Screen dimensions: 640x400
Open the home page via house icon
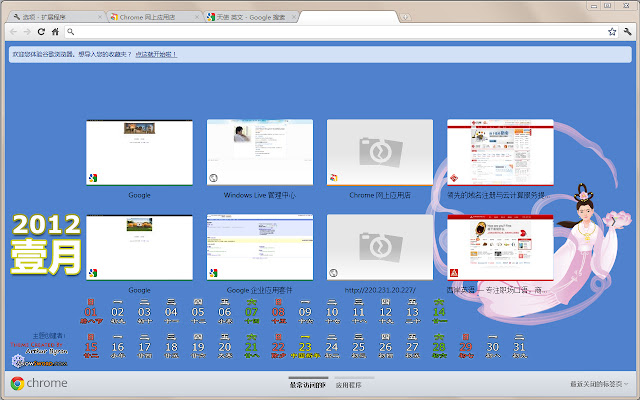pyautogui.click(x=56, y=32)
